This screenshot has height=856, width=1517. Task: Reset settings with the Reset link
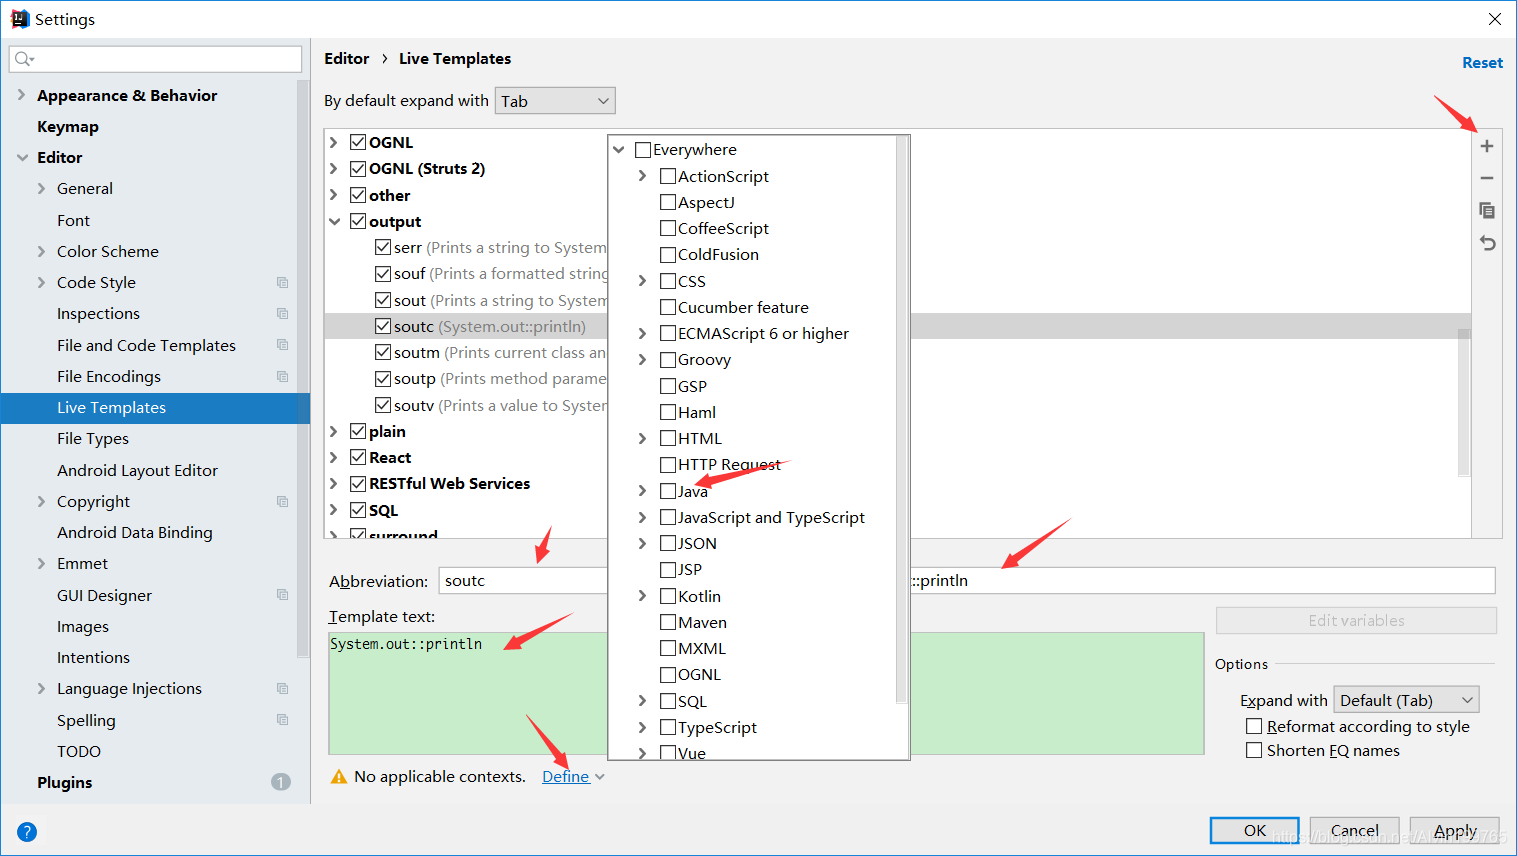(x=1482, y=63)
